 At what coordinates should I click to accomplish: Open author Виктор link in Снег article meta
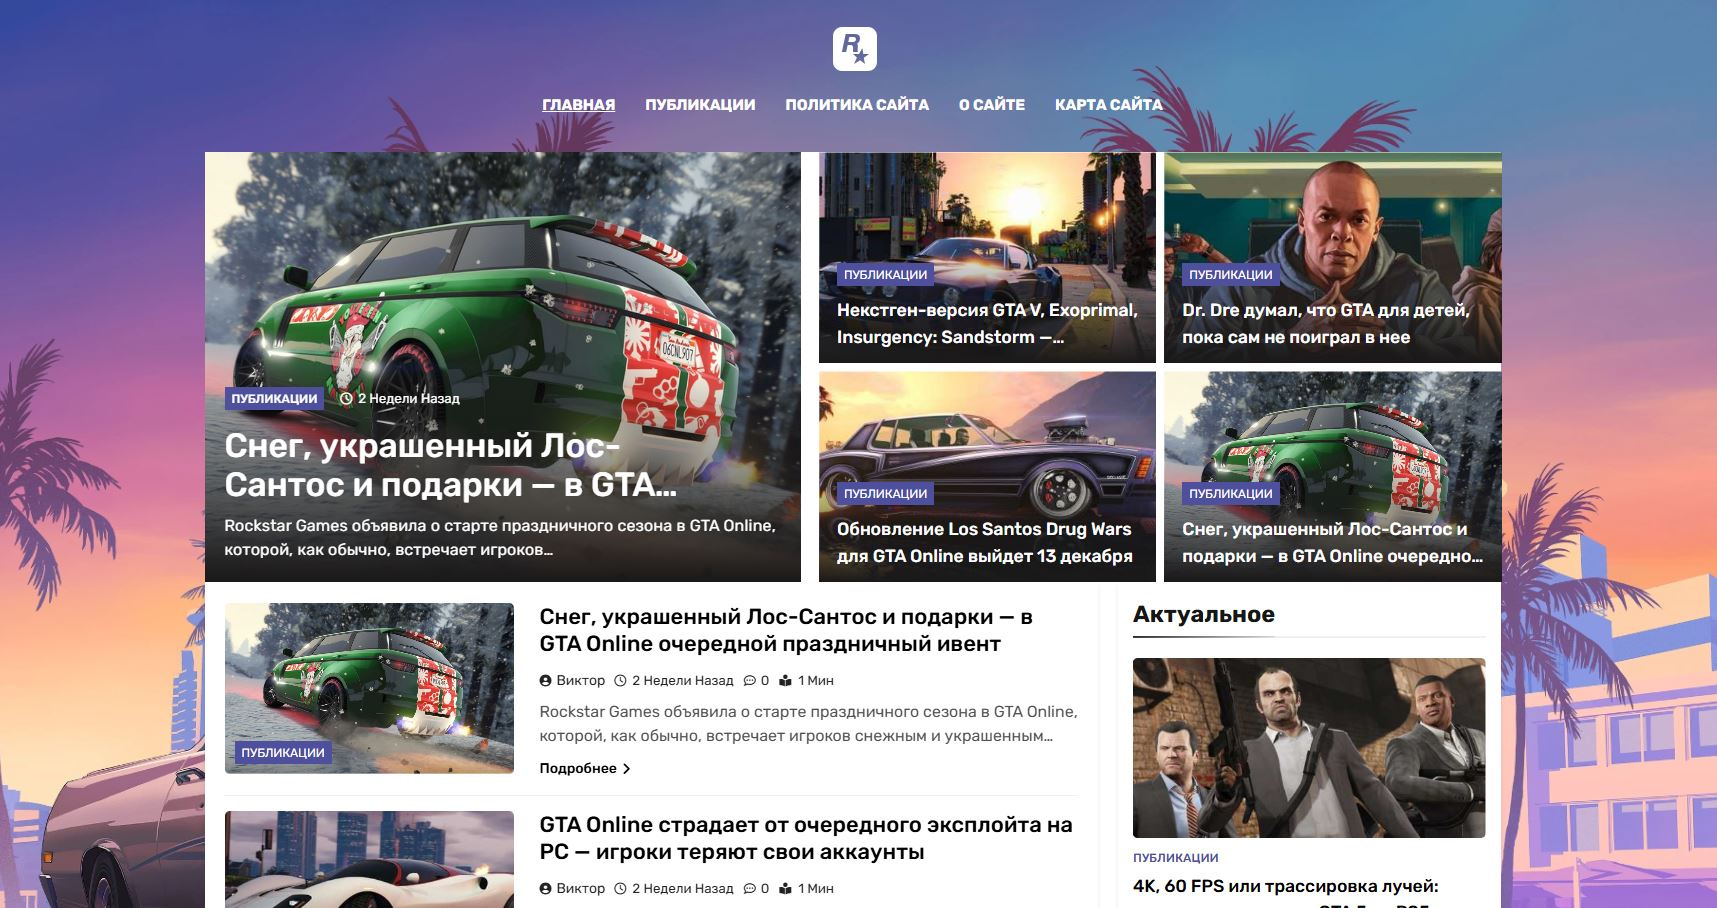pos(581,681)
